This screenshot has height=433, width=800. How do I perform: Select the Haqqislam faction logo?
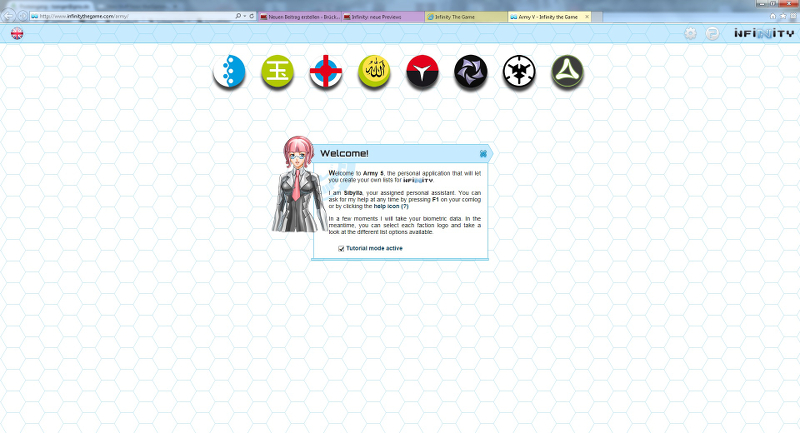[374, 71]
